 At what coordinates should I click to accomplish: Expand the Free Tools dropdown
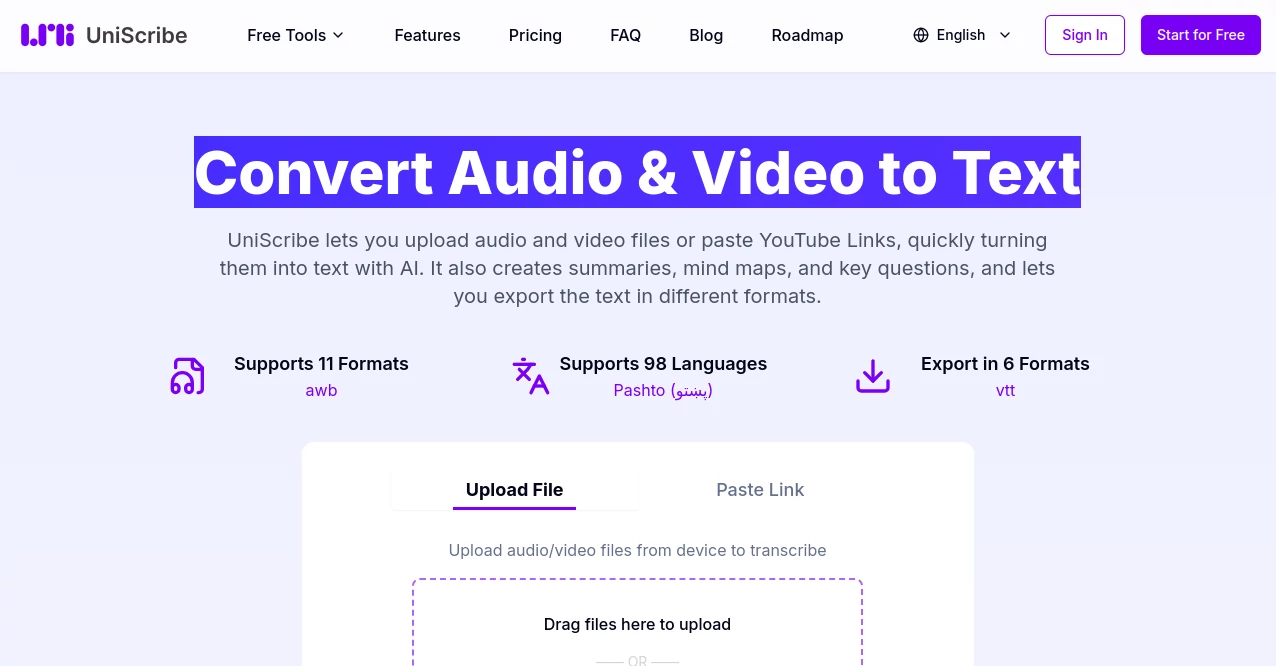tap(295, 35)
